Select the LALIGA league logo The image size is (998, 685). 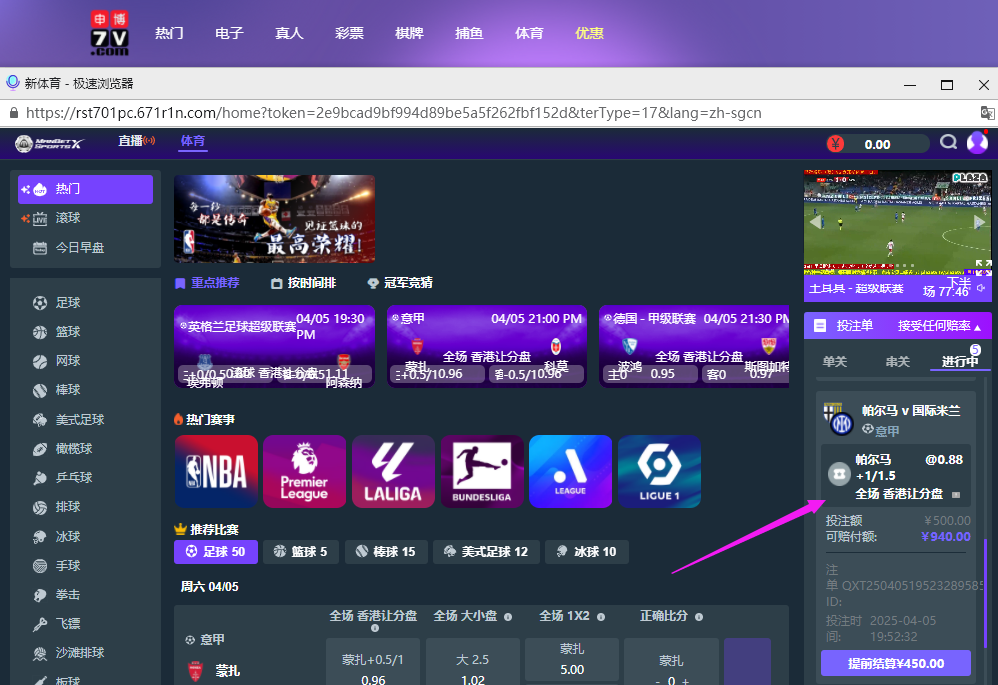click(x=393, y=471)
